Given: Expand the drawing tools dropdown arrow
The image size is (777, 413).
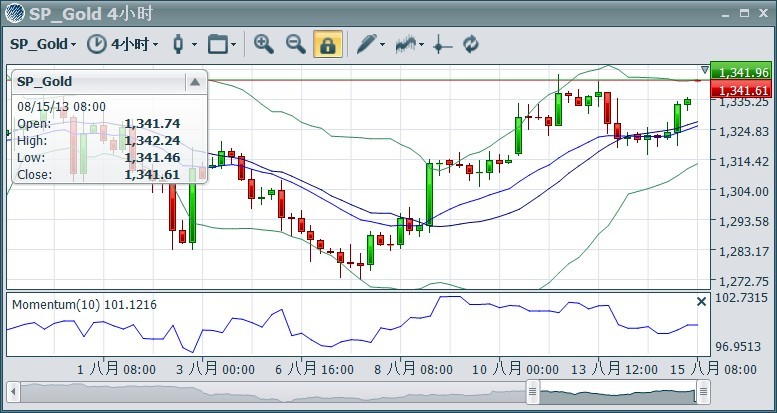Looking at the screenshot, I should 383,45.
